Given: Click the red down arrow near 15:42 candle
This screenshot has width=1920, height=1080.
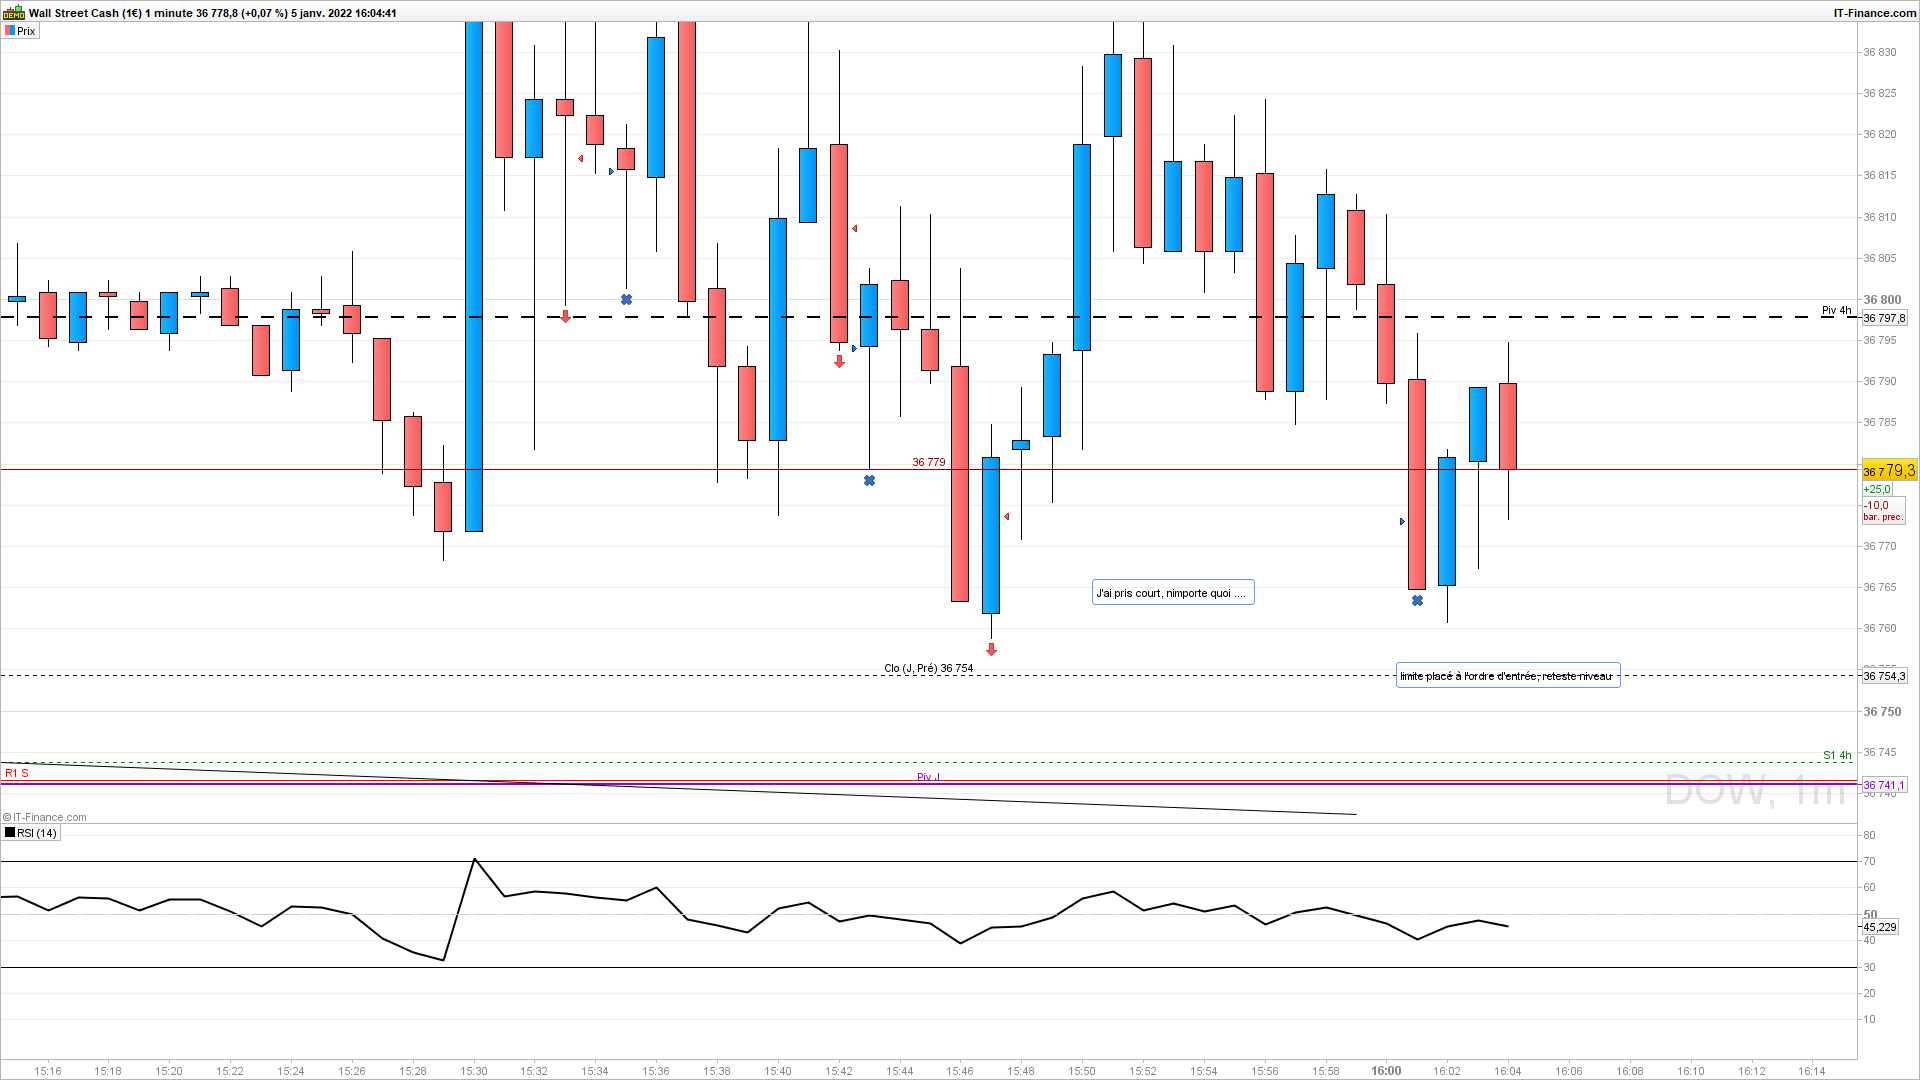Looking at the screenshot, I should [839, 362].
